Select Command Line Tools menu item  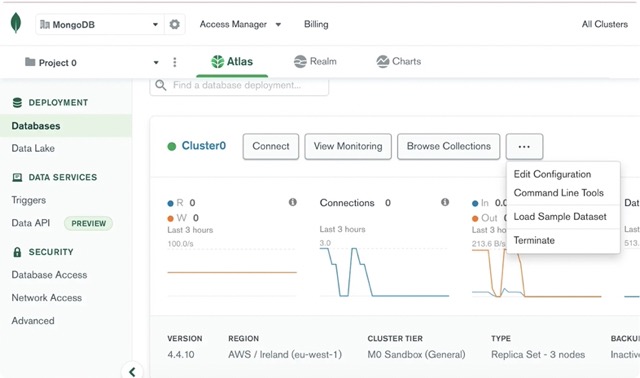pyautogui.click(x=558, y=193)
